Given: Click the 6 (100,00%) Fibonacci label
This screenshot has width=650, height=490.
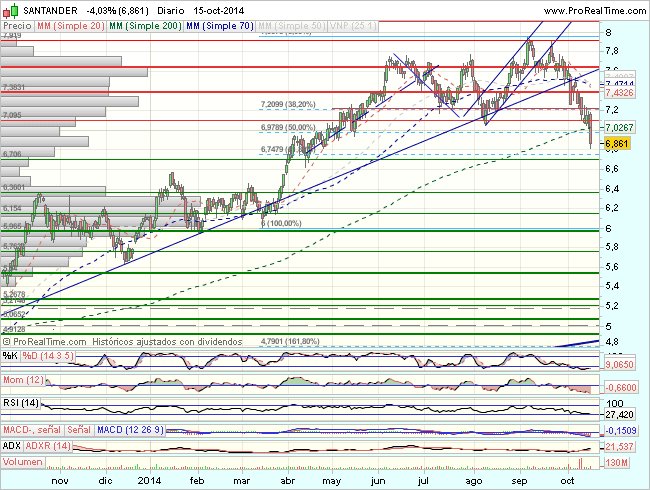Looking at the screenshot, I should click(281, 223).
